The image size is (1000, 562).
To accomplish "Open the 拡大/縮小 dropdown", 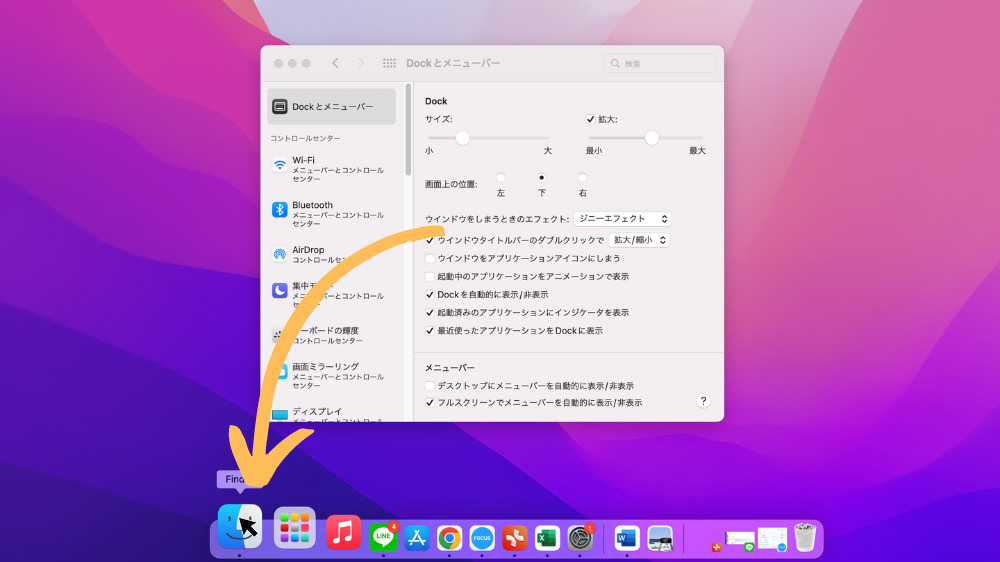I will coord(639,240).
